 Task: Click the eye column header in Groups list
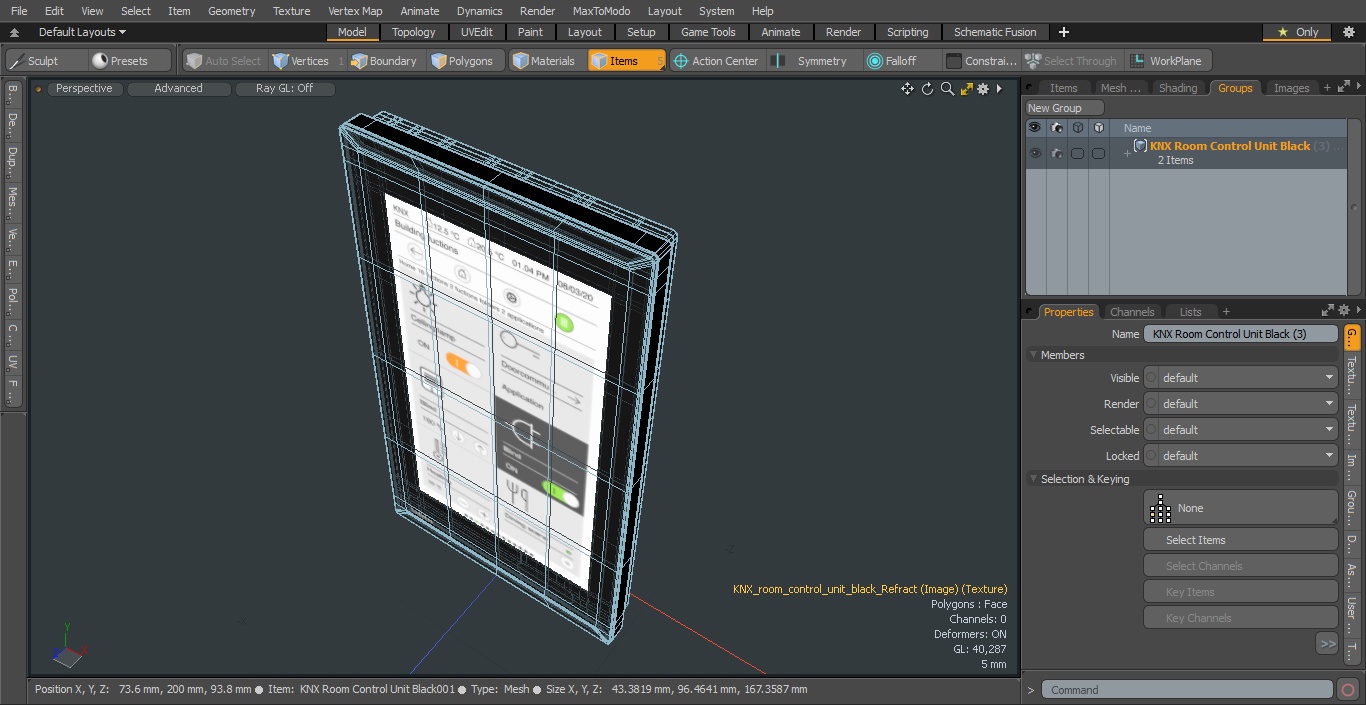[1035, 128]
